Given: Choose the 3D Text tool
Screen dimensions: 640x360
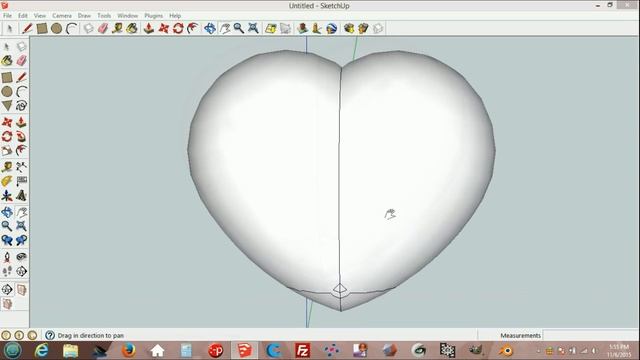Looking at the screenshot, I should coord(21,196).
